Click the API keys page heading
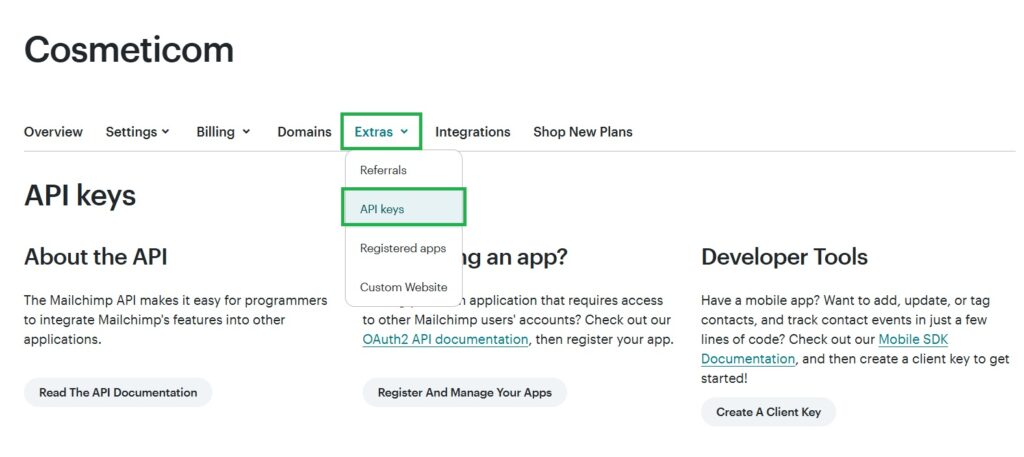The height and width of the screenshot is (457, 1024). pos(80,195)
